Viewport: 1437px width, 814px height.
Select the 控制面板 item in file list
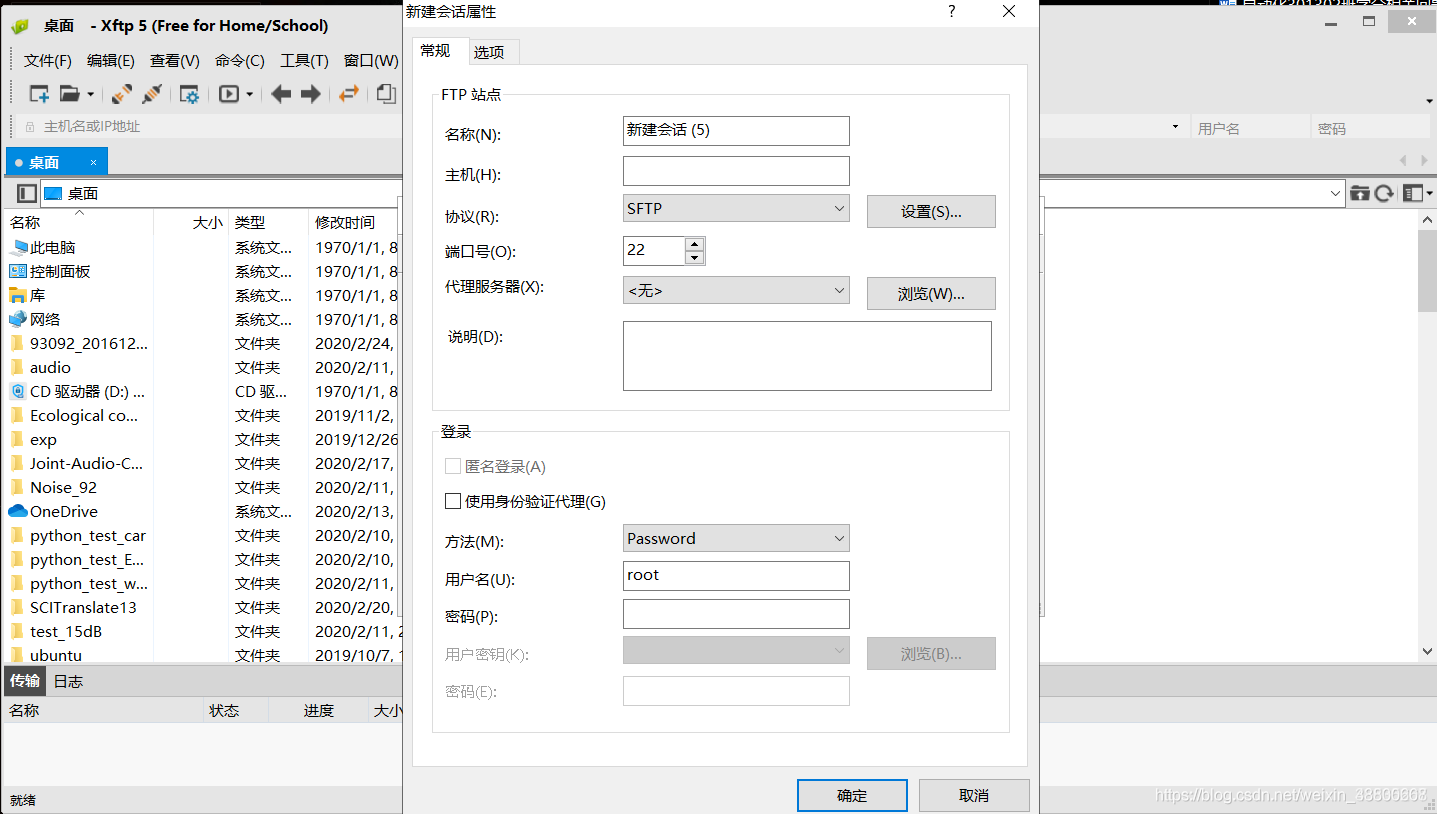click(x=60, y=271)
